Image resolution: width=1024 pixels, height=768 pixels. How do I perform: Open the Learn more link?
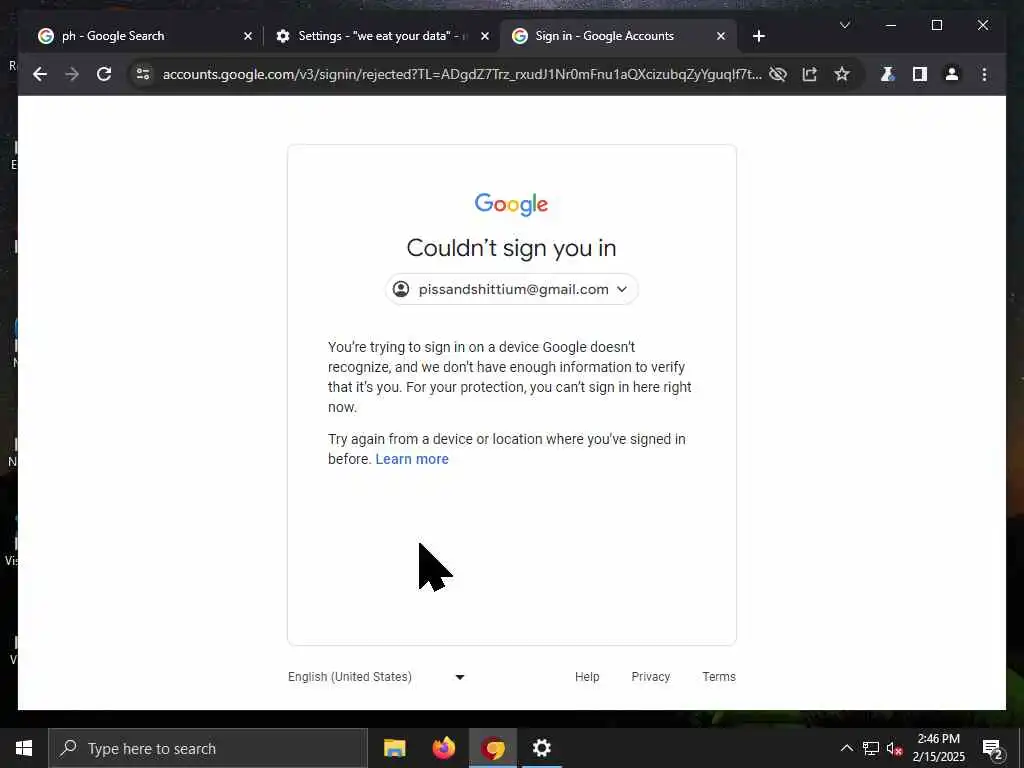(411, 459)
